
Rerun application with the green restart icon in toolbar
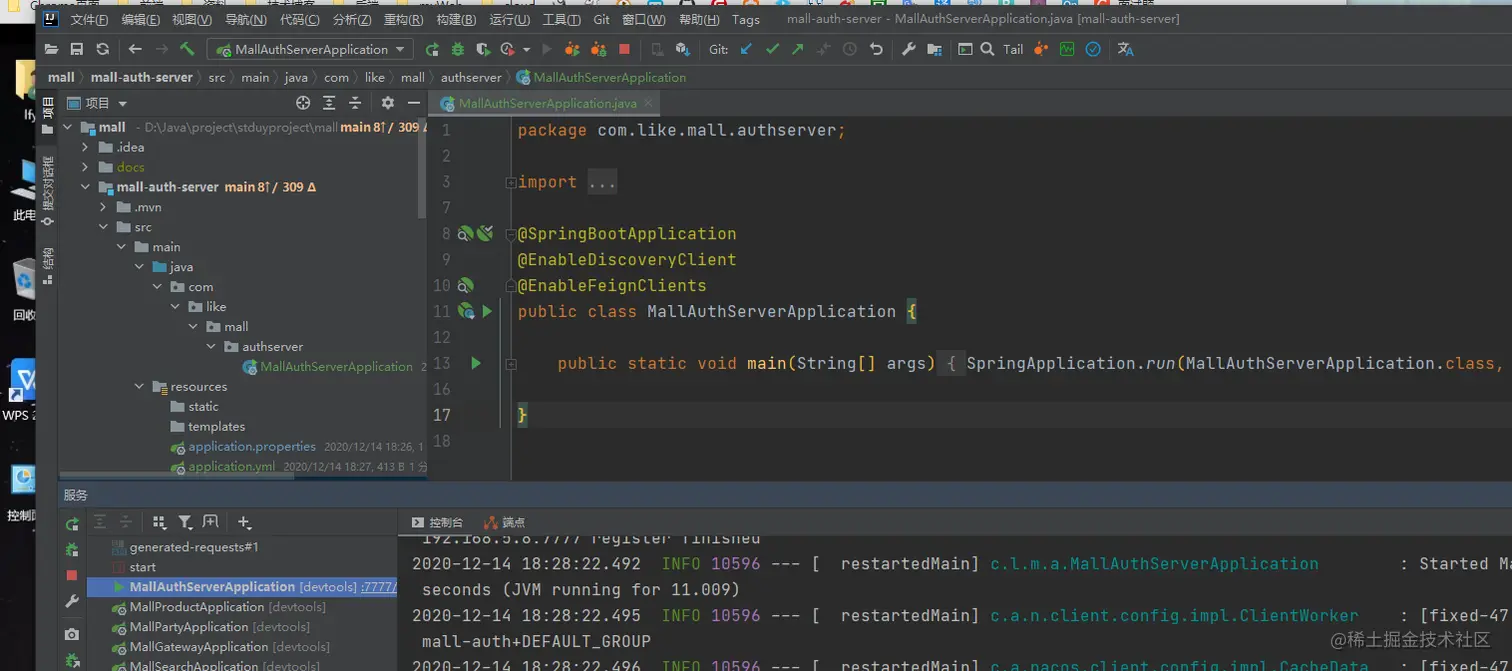[x=432, y=49]
